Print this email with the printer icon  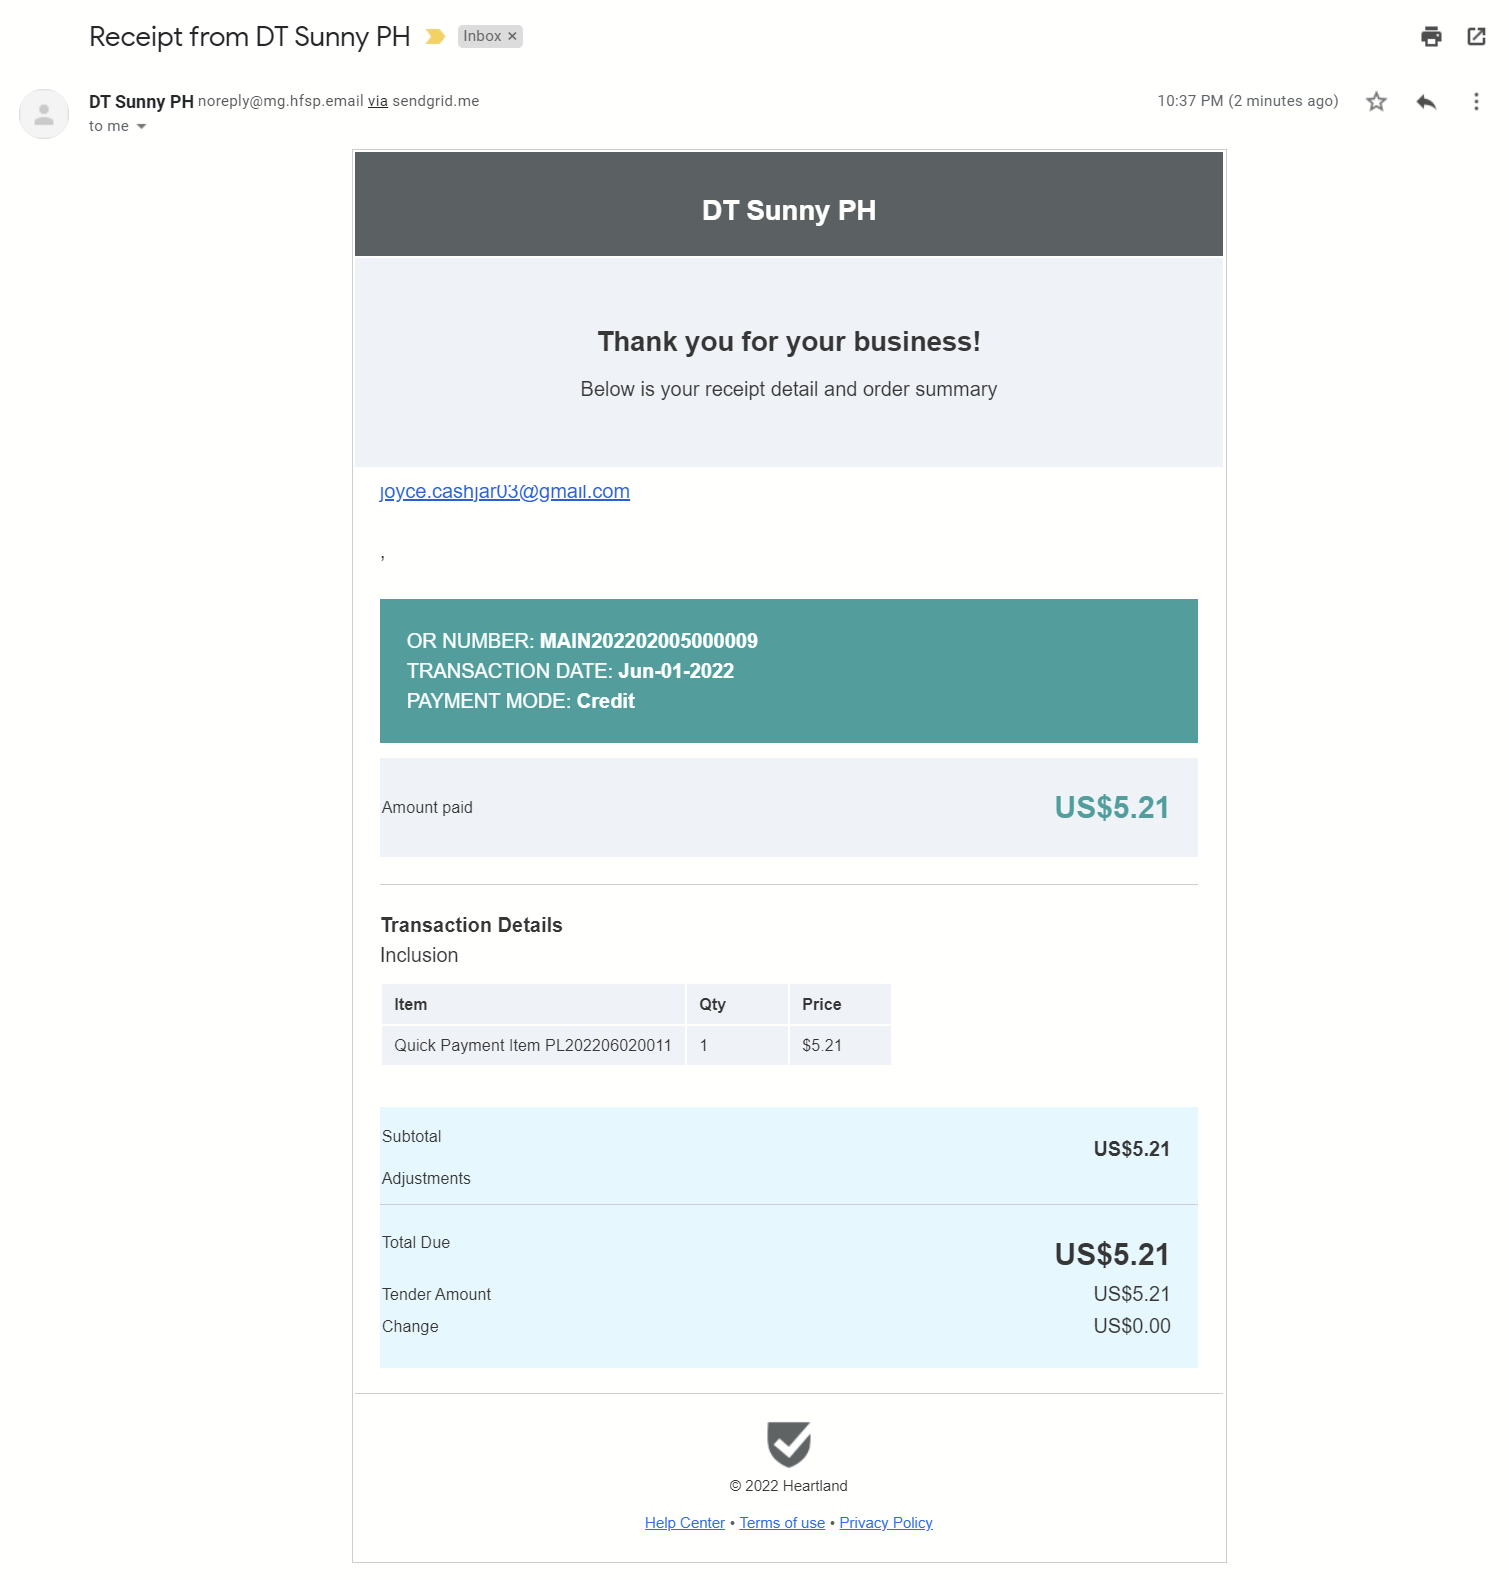(x=1431, y=37)
